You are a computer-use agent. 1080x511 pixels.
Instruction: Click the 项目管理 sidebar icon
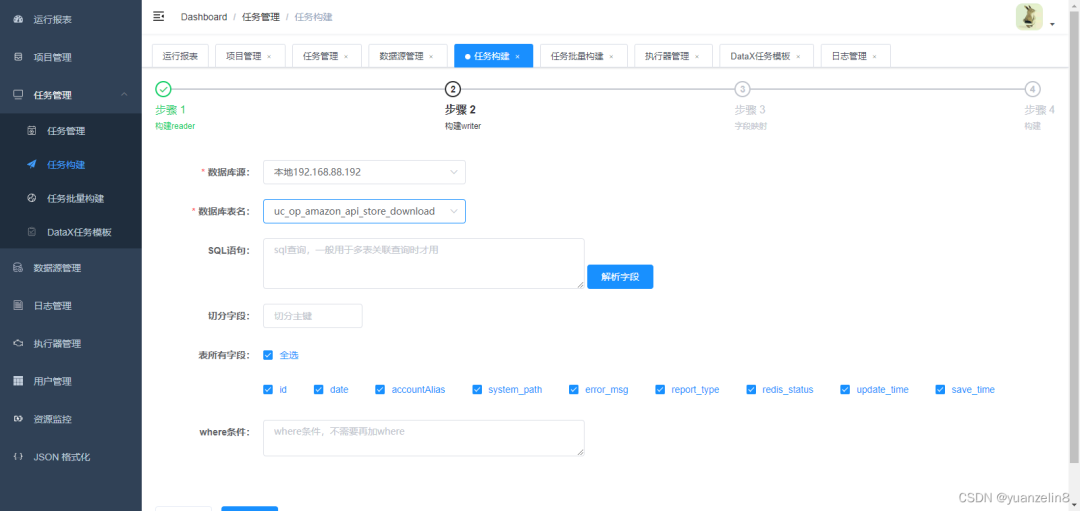click(x=18, y=57)
